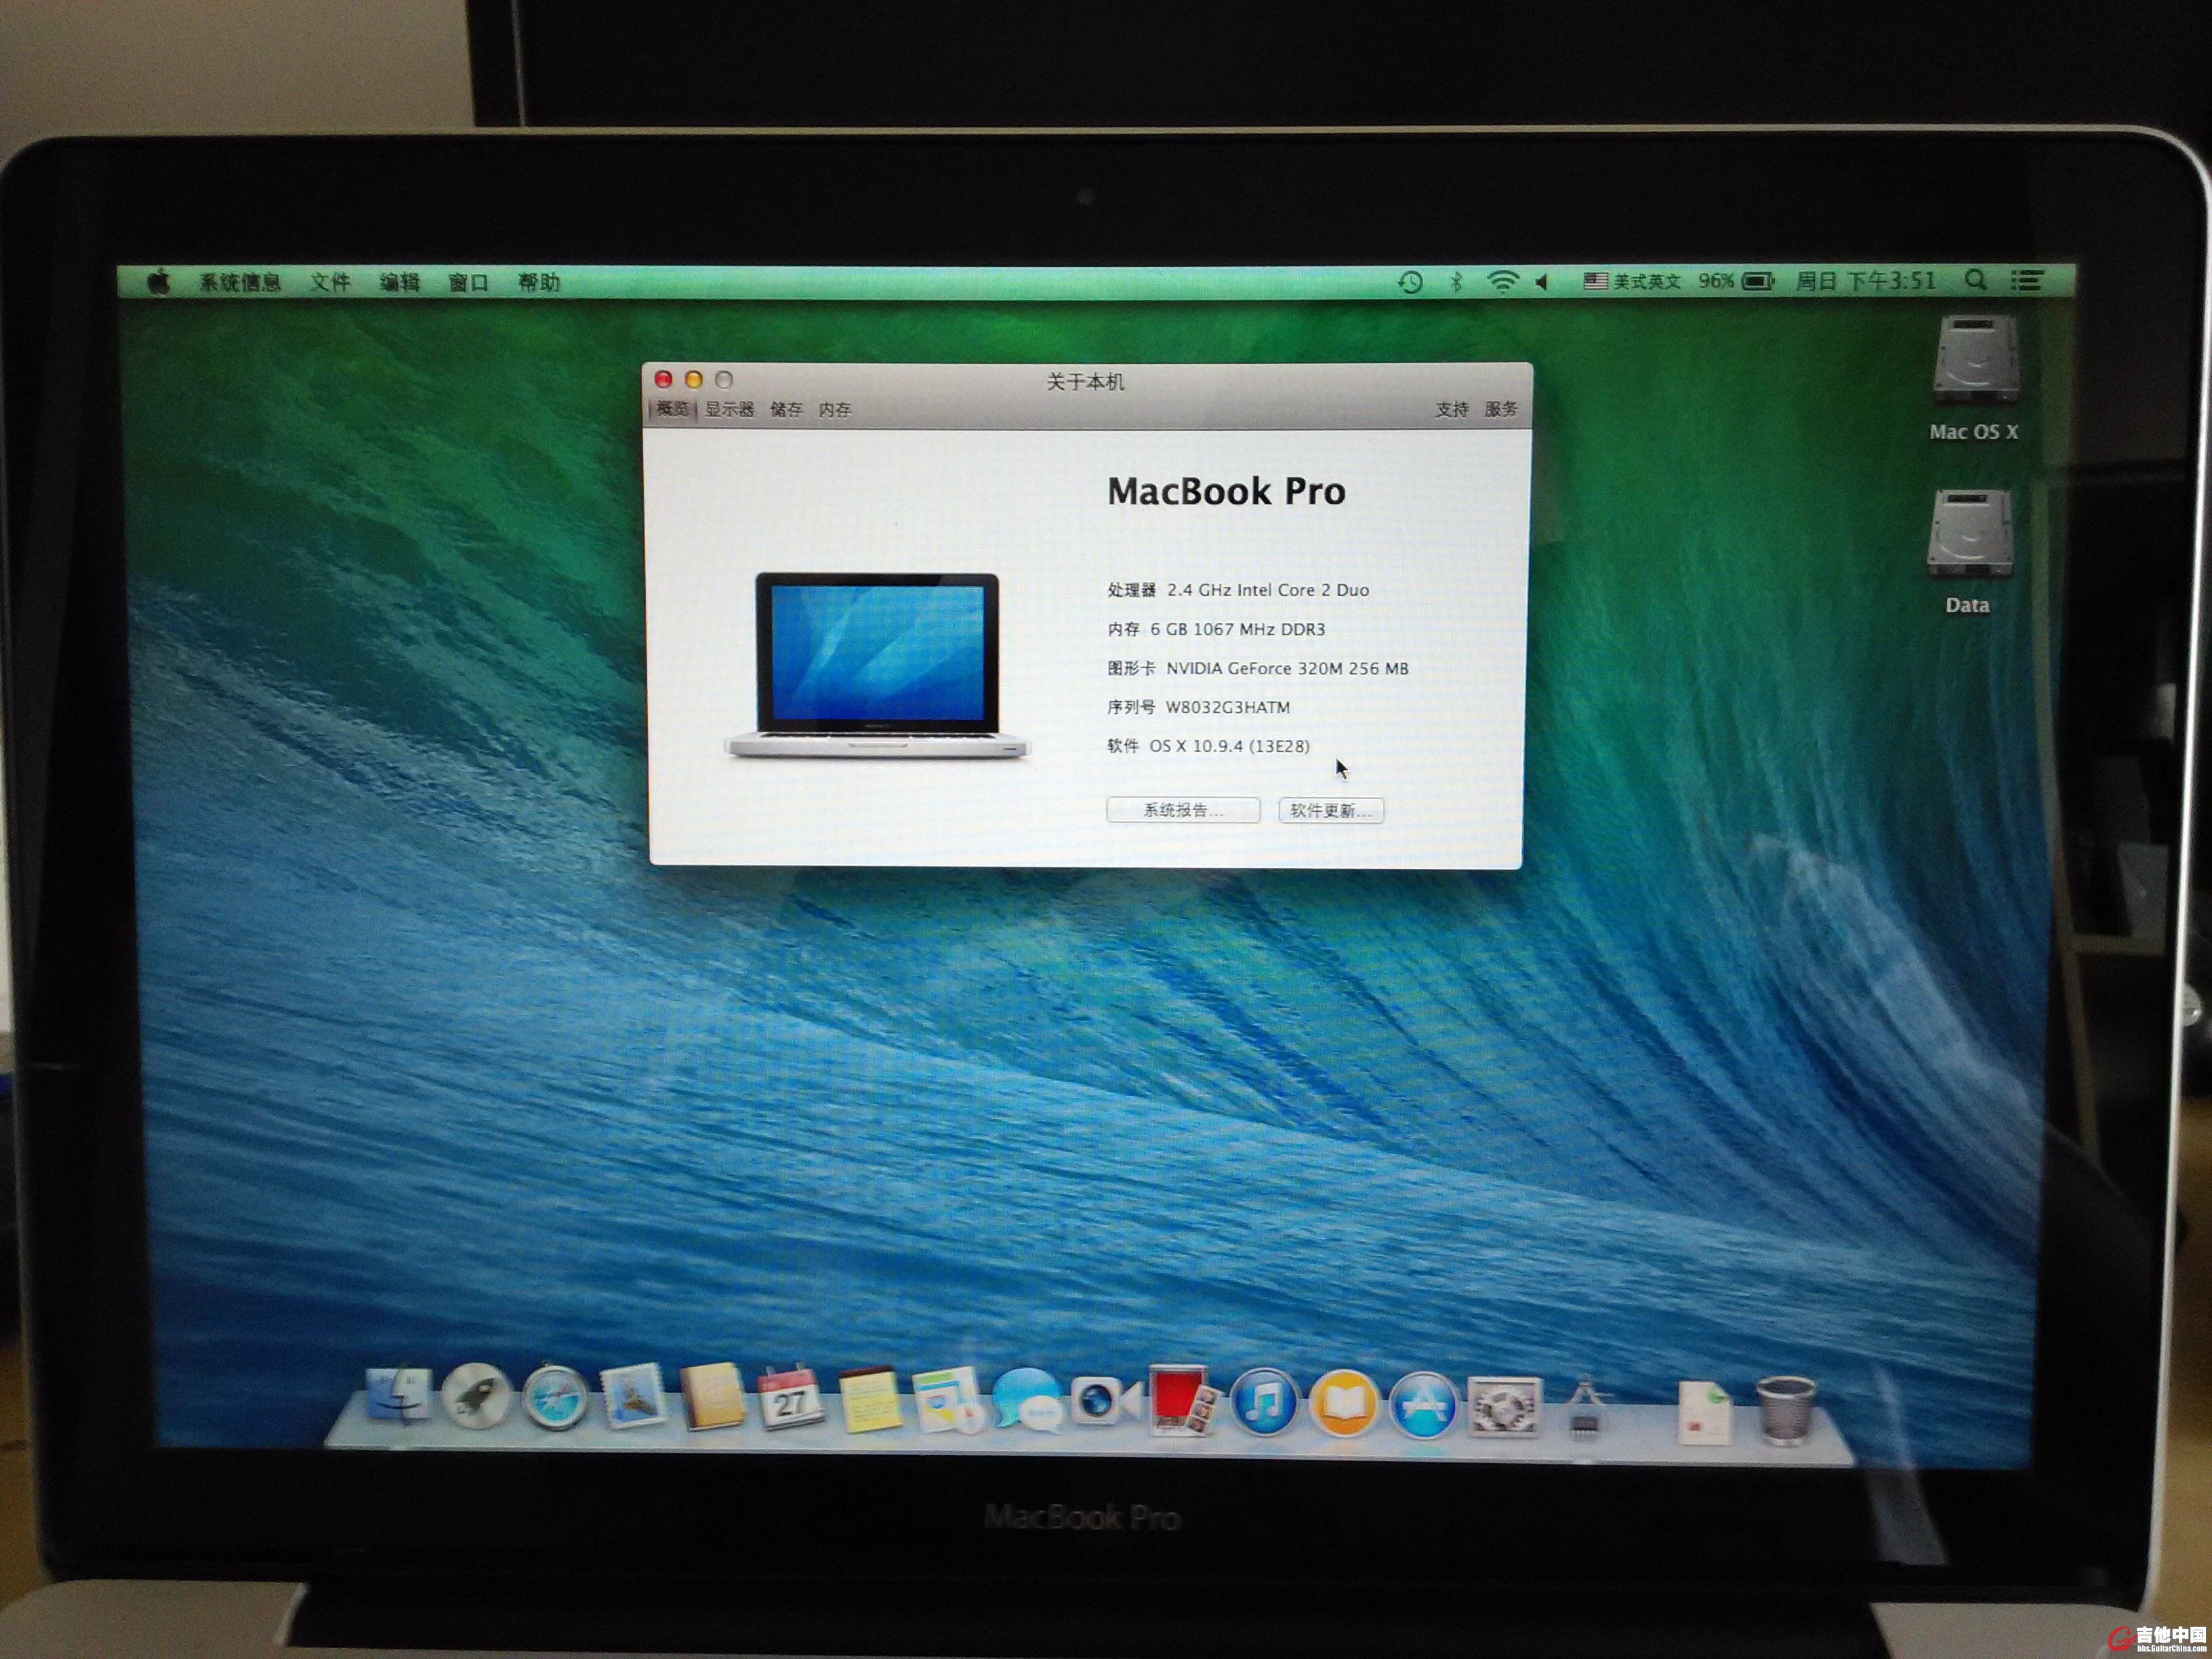The height and width of the screenshot is (1659, 2212).
Task: Minimize About window with yellow button
Action: point(694,379)
